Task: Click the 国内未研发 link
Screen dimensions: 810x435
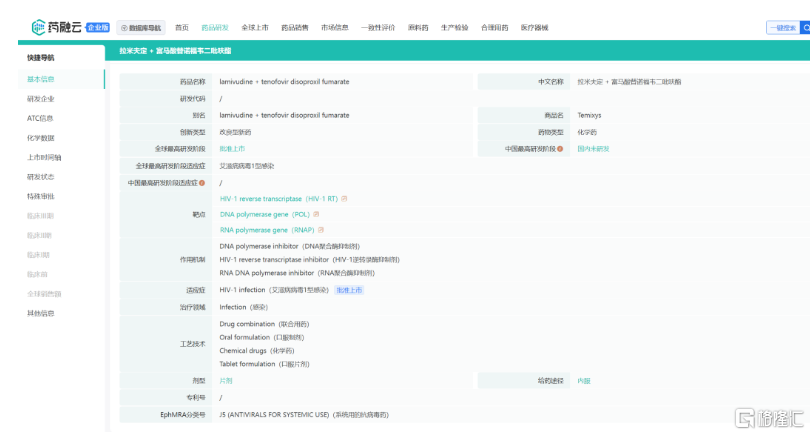Action: [x=593, y=149]
